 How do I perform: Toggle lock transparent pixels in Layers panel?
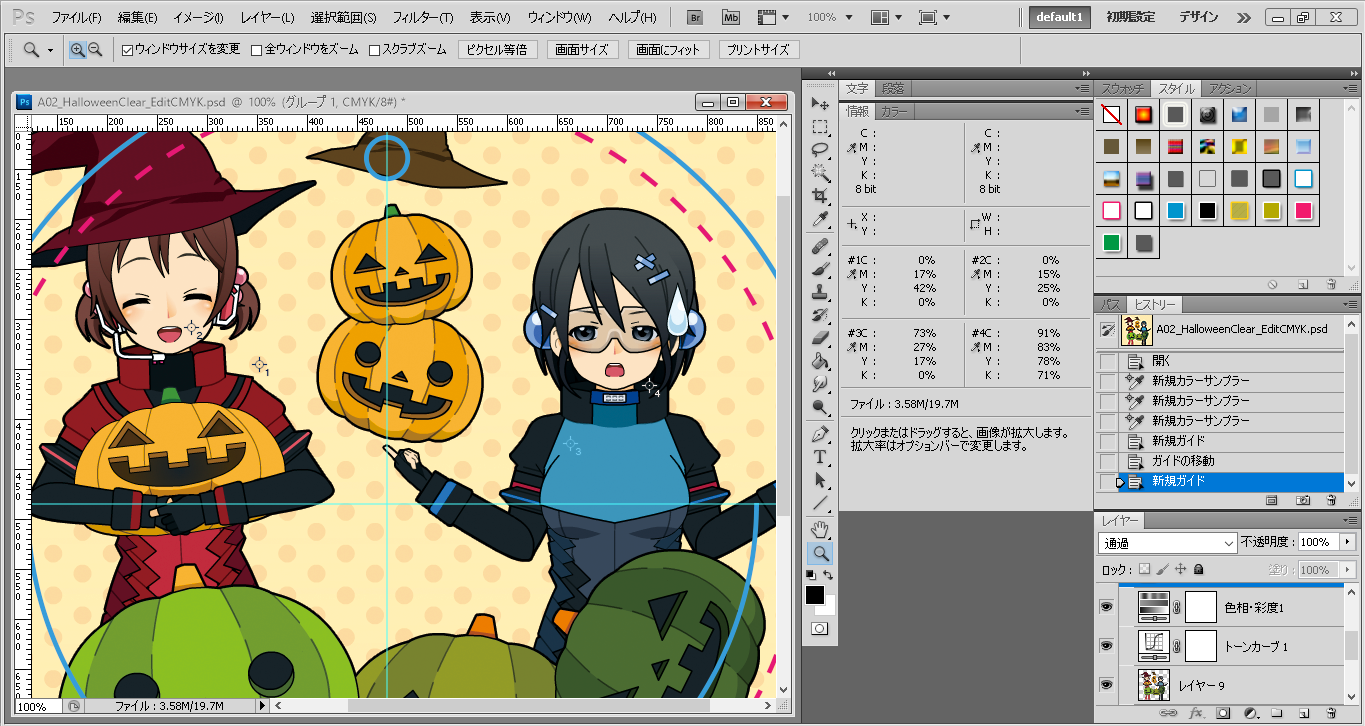point(1145,569)
